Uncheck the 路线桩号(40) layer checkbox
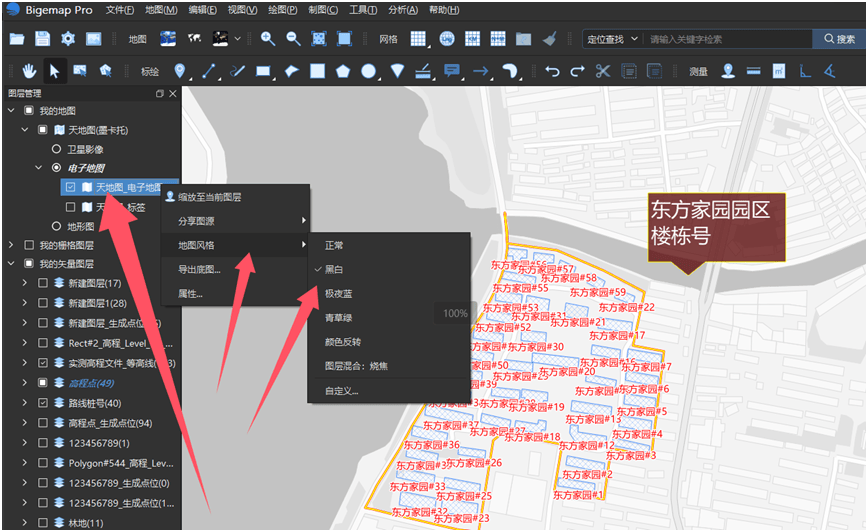 (43, 402)
